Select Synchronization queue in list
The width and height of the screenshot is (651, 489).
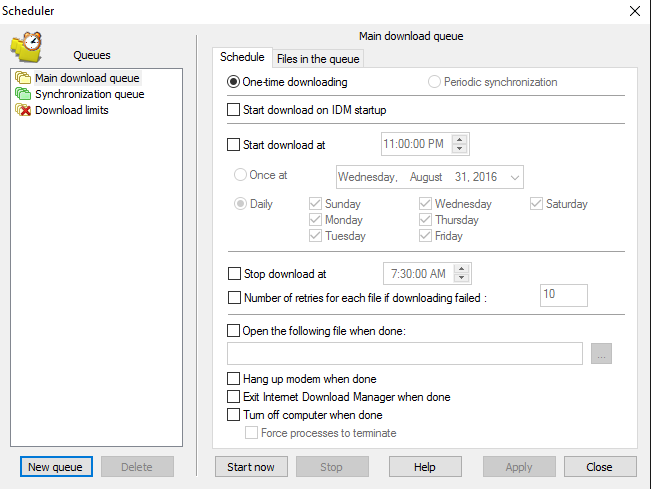coord(90,94)
